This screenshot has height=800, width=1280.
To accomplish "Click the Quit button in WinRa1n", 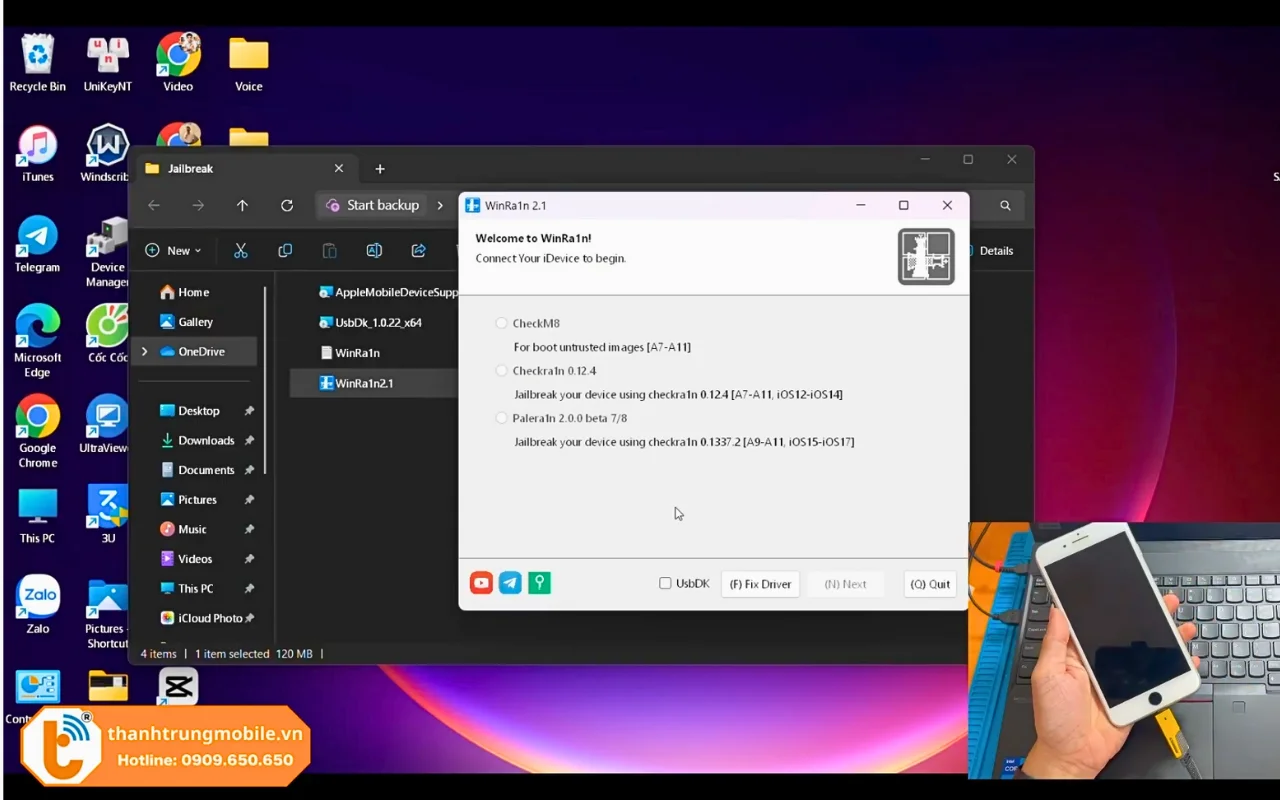I will point(930,584).
